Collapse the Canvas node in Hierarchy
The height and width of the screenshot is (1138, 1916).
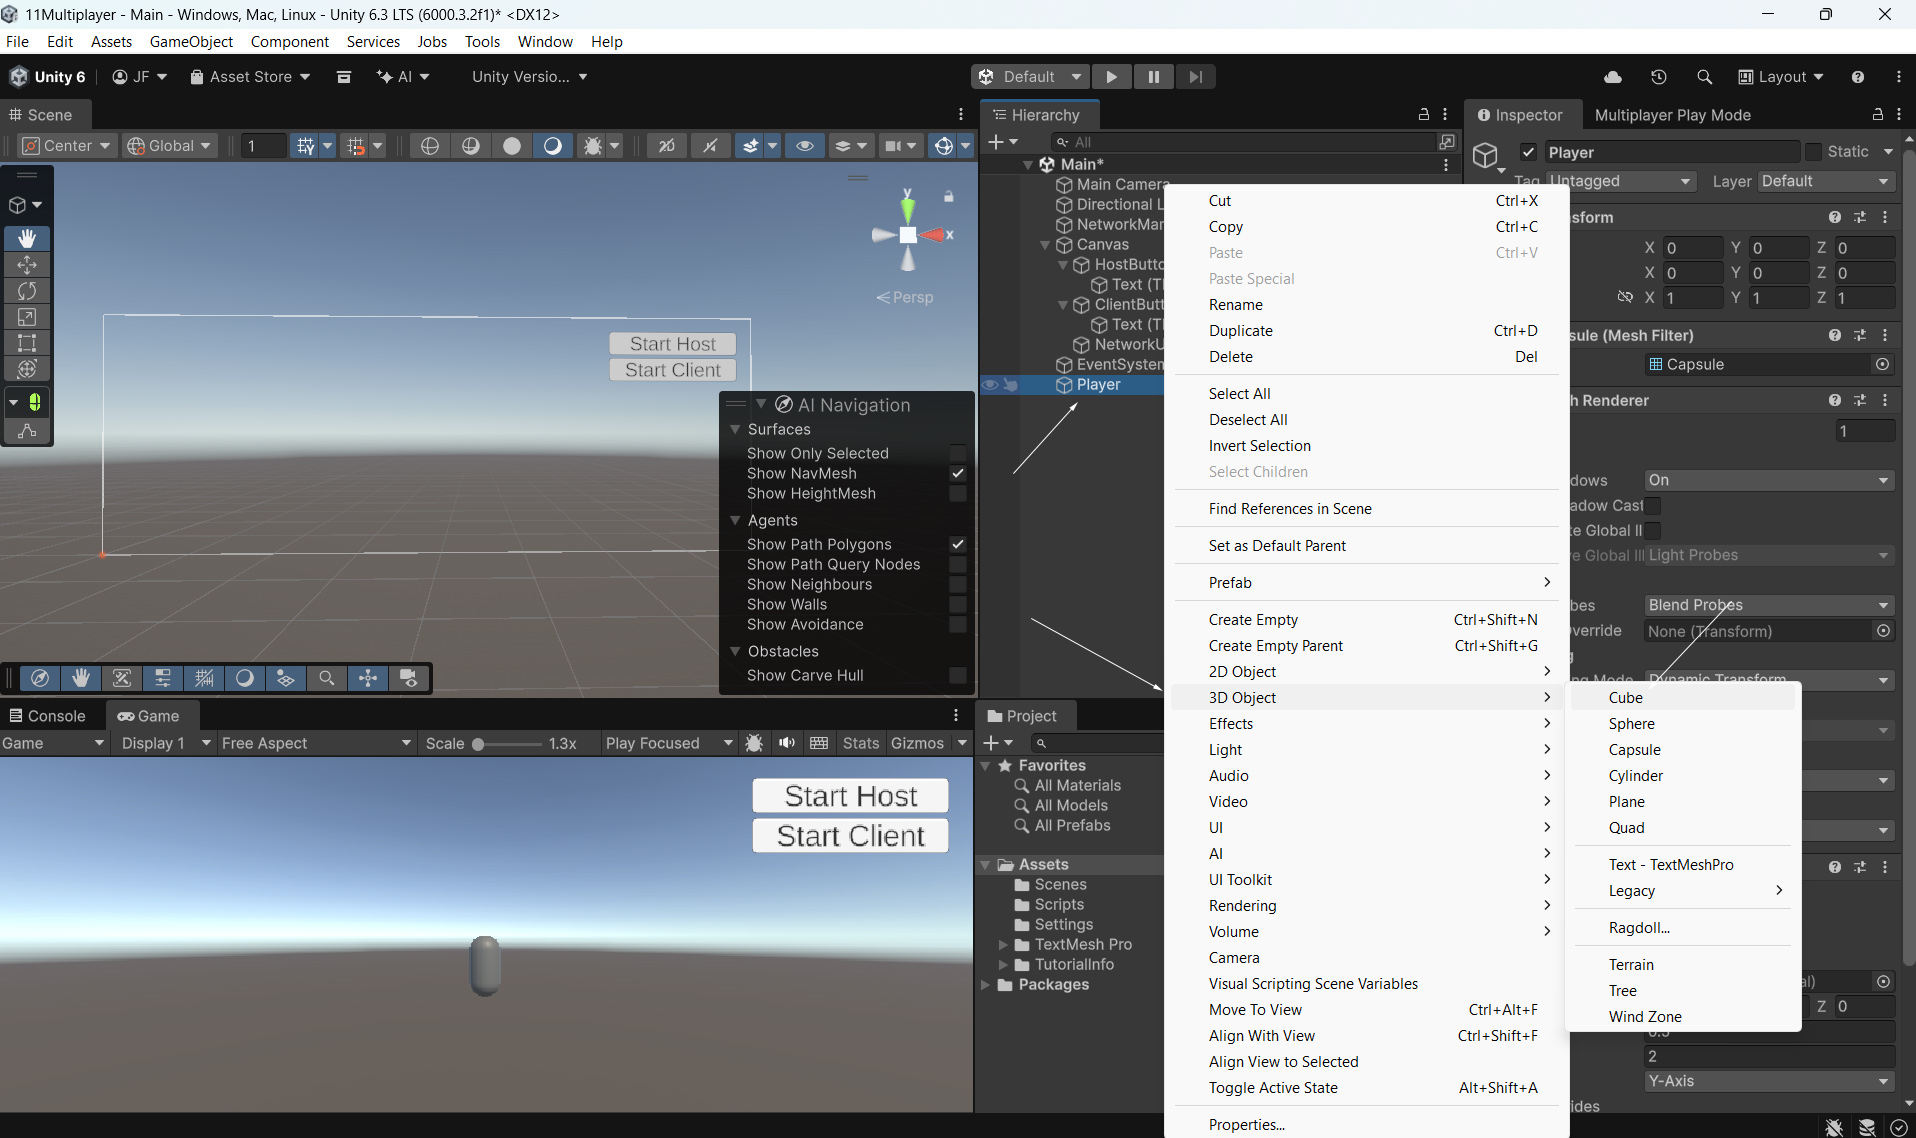(1045, 245)
